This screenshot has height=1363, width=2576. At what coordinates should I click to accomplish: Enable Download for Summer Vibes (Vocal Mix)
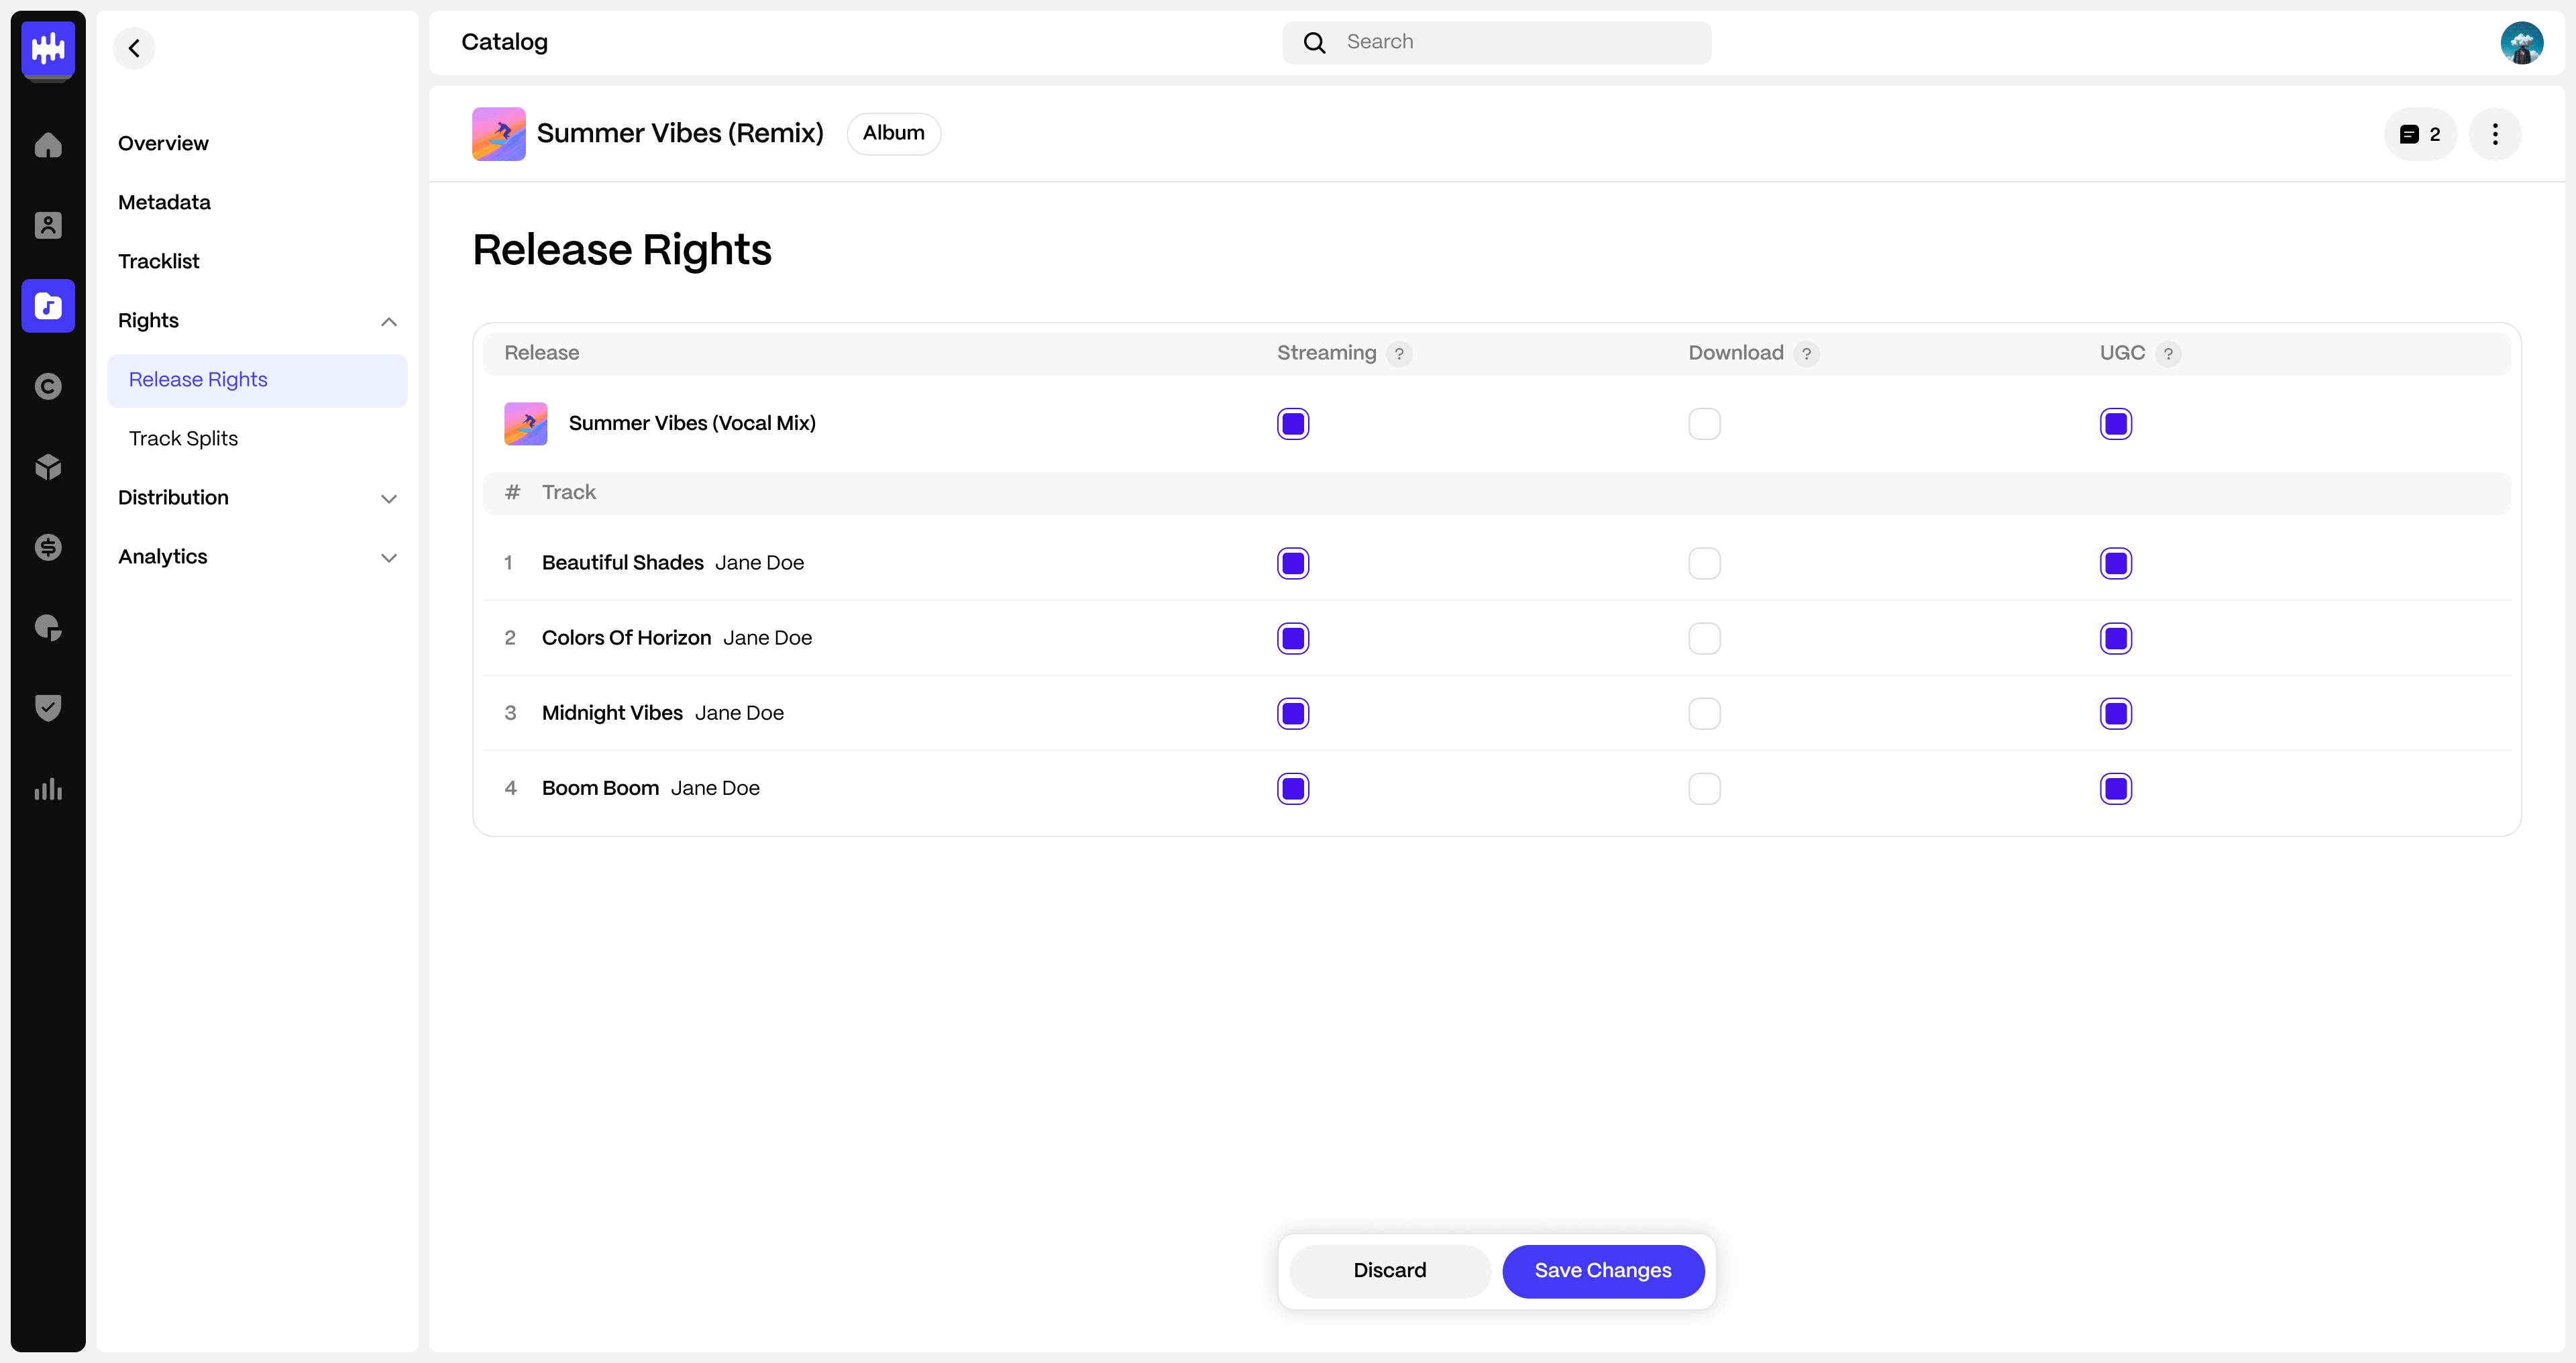point(1704,424)
